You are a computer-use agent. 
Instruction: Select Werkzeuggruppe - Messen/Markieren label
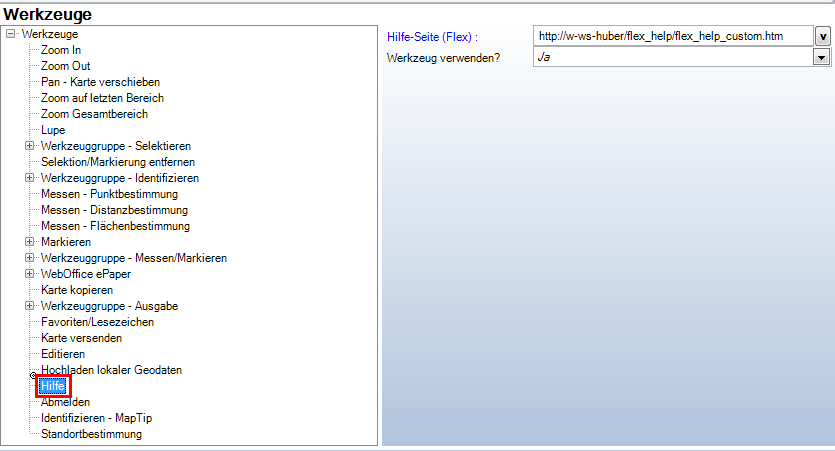134,258
